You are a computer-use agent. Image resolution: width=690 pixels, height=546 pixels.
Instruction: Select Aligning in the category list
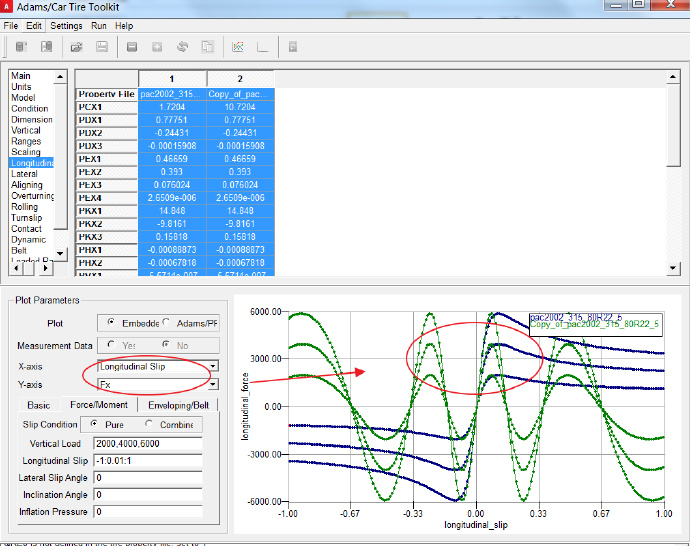point(27,185)
